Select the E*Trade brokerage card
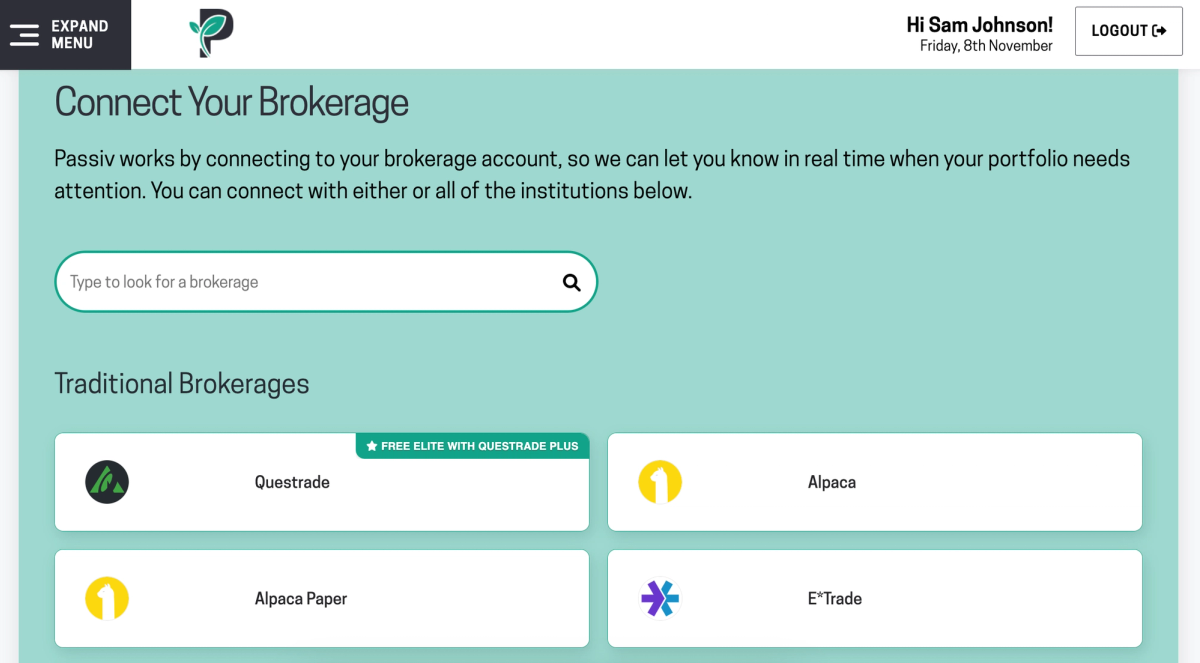The height and width of the screenshot is (663, 1200). pyautogui.click(x=875, y=599)
